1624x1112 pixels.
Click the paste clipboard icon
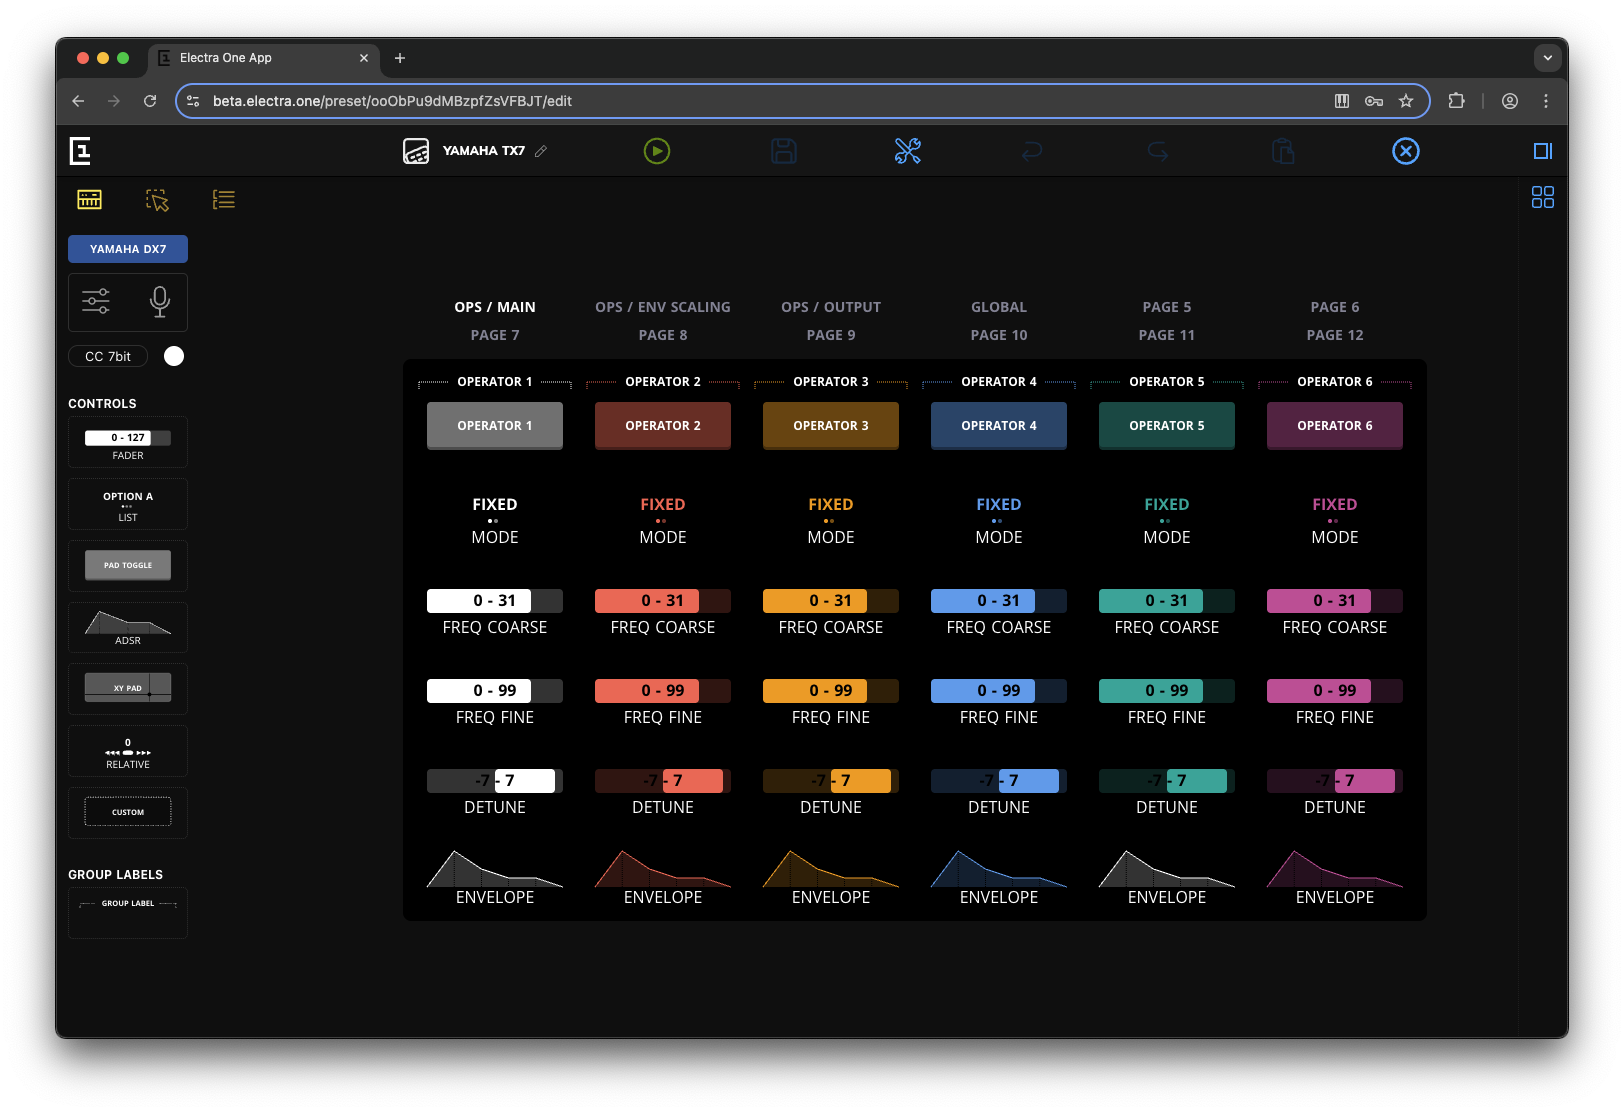[1283, 151]
